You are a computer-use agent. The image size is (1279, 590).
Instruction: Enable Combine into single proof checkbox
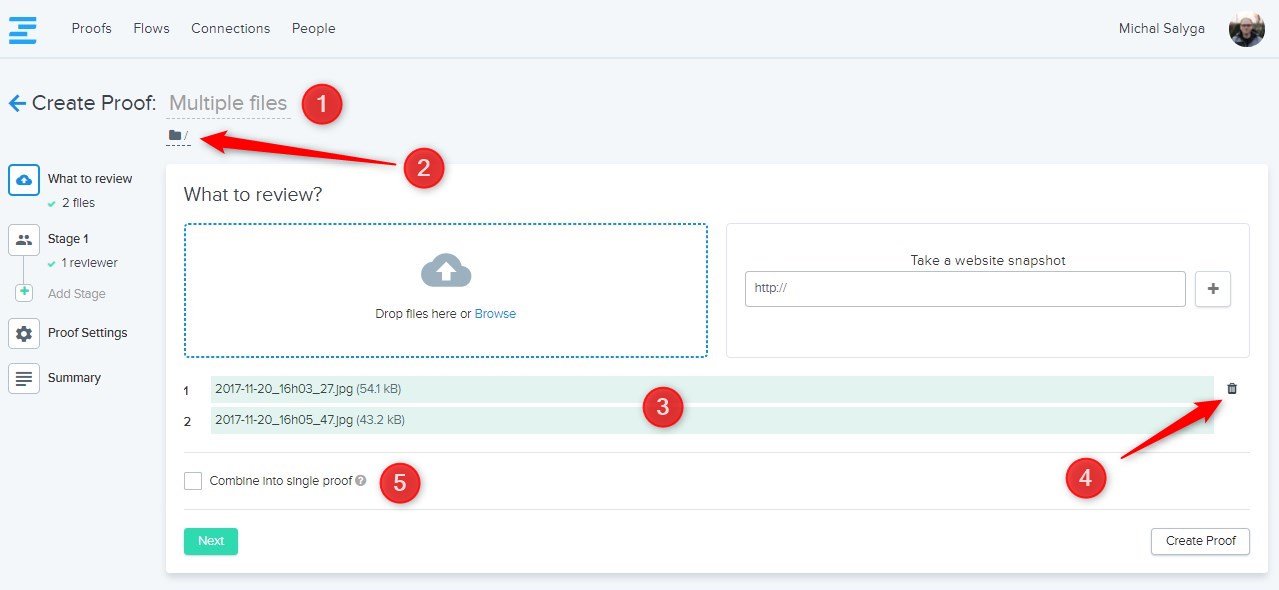[193, 481]
